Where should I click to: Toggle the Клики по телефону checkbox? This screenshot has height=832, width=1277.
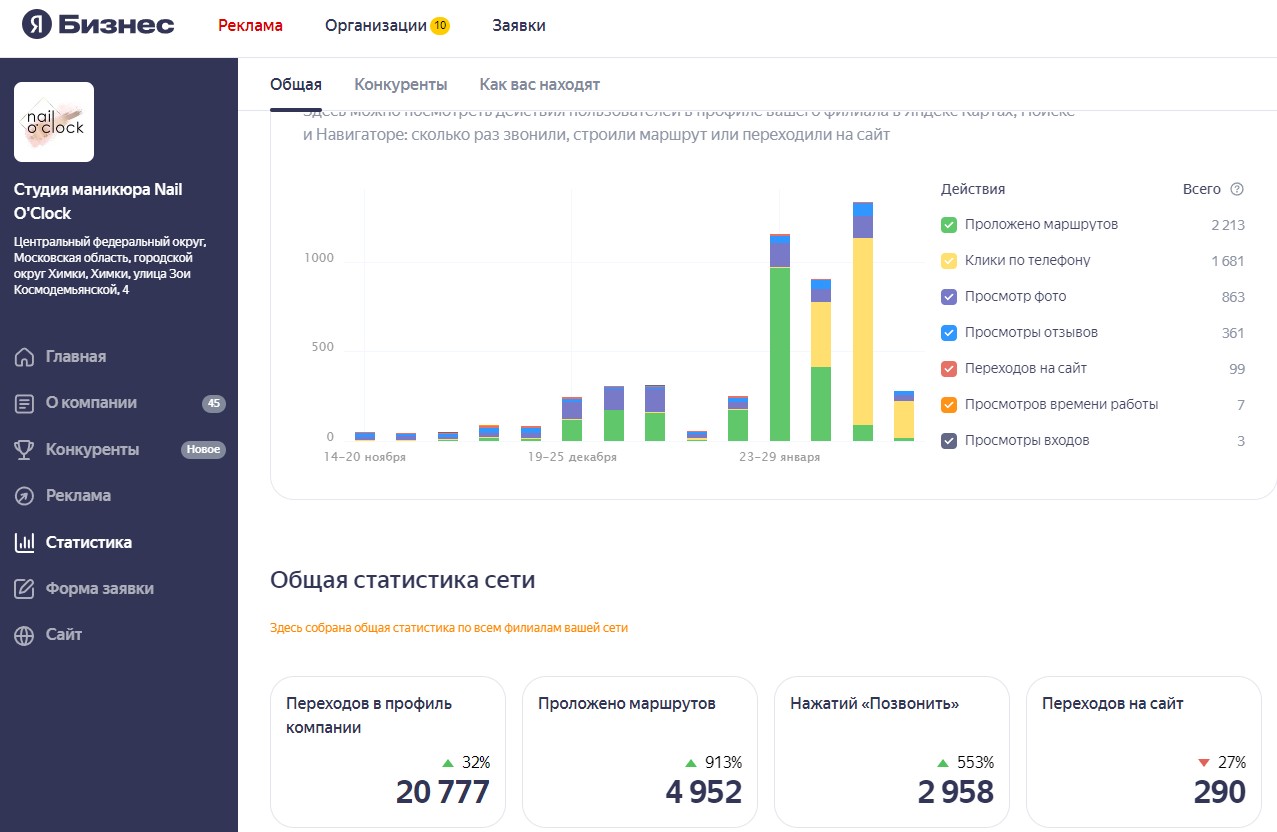pyautogui.click(x=950, y=261)
